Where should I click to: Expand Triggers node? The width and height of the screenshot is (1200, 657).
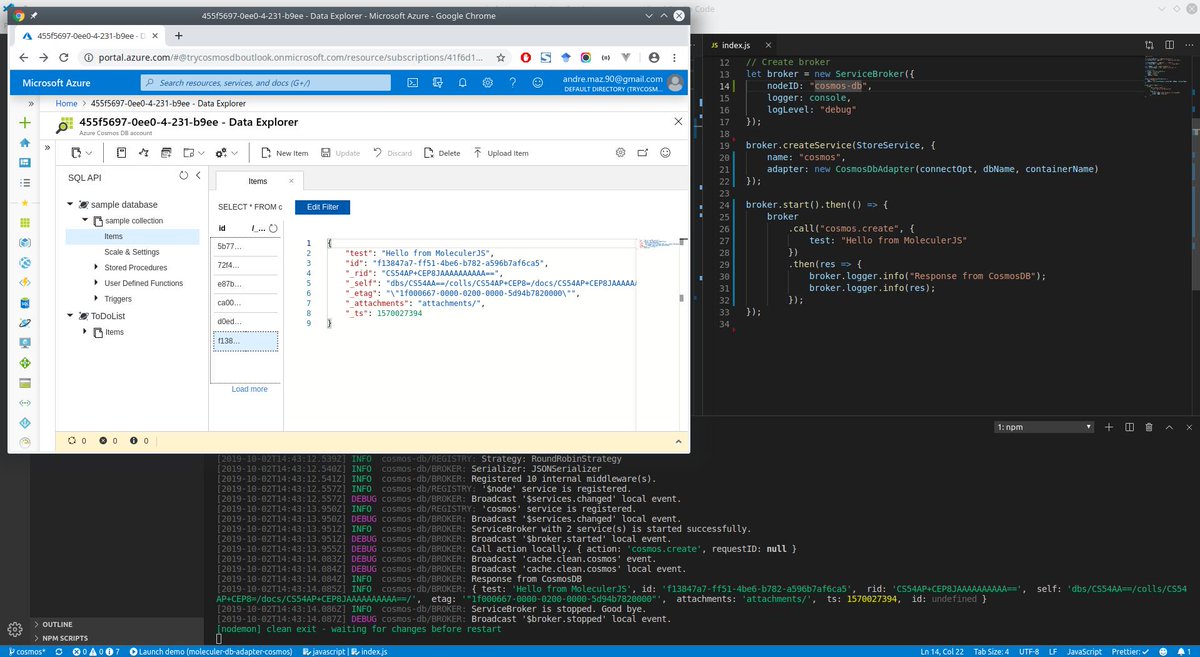tap(95, 299)
